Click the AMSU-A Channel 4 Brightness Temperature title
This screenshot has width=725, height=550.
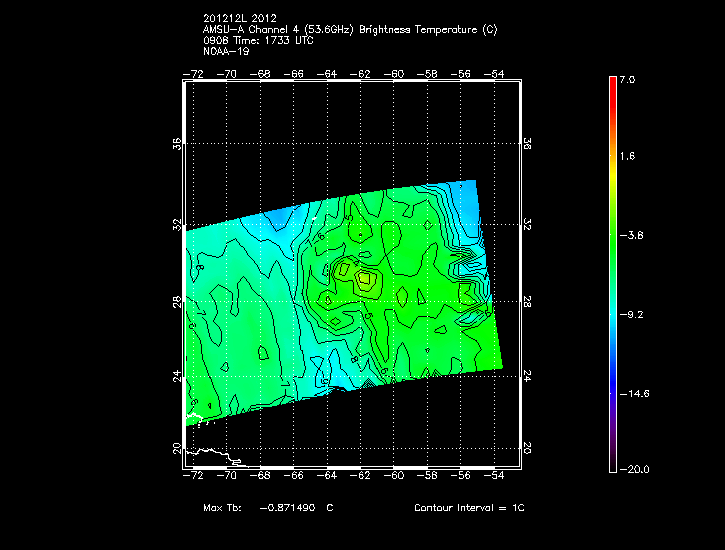[349, 30]
